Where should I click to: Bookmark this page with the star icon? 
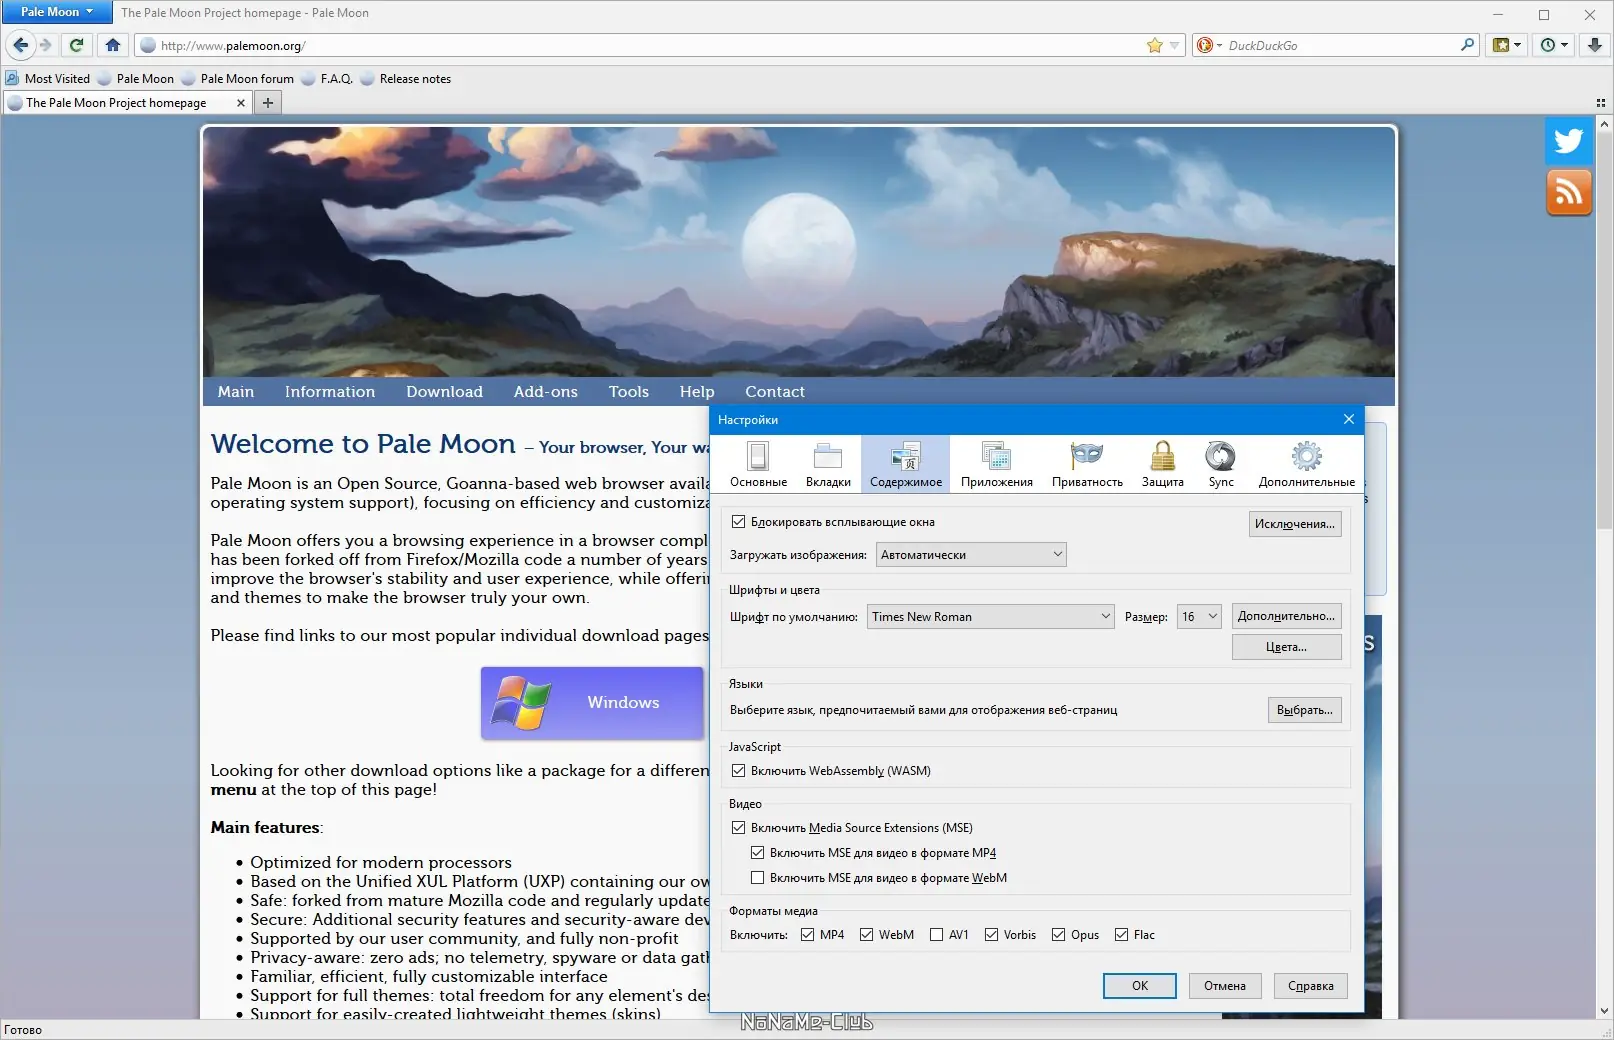click(x=1155, y=45)
